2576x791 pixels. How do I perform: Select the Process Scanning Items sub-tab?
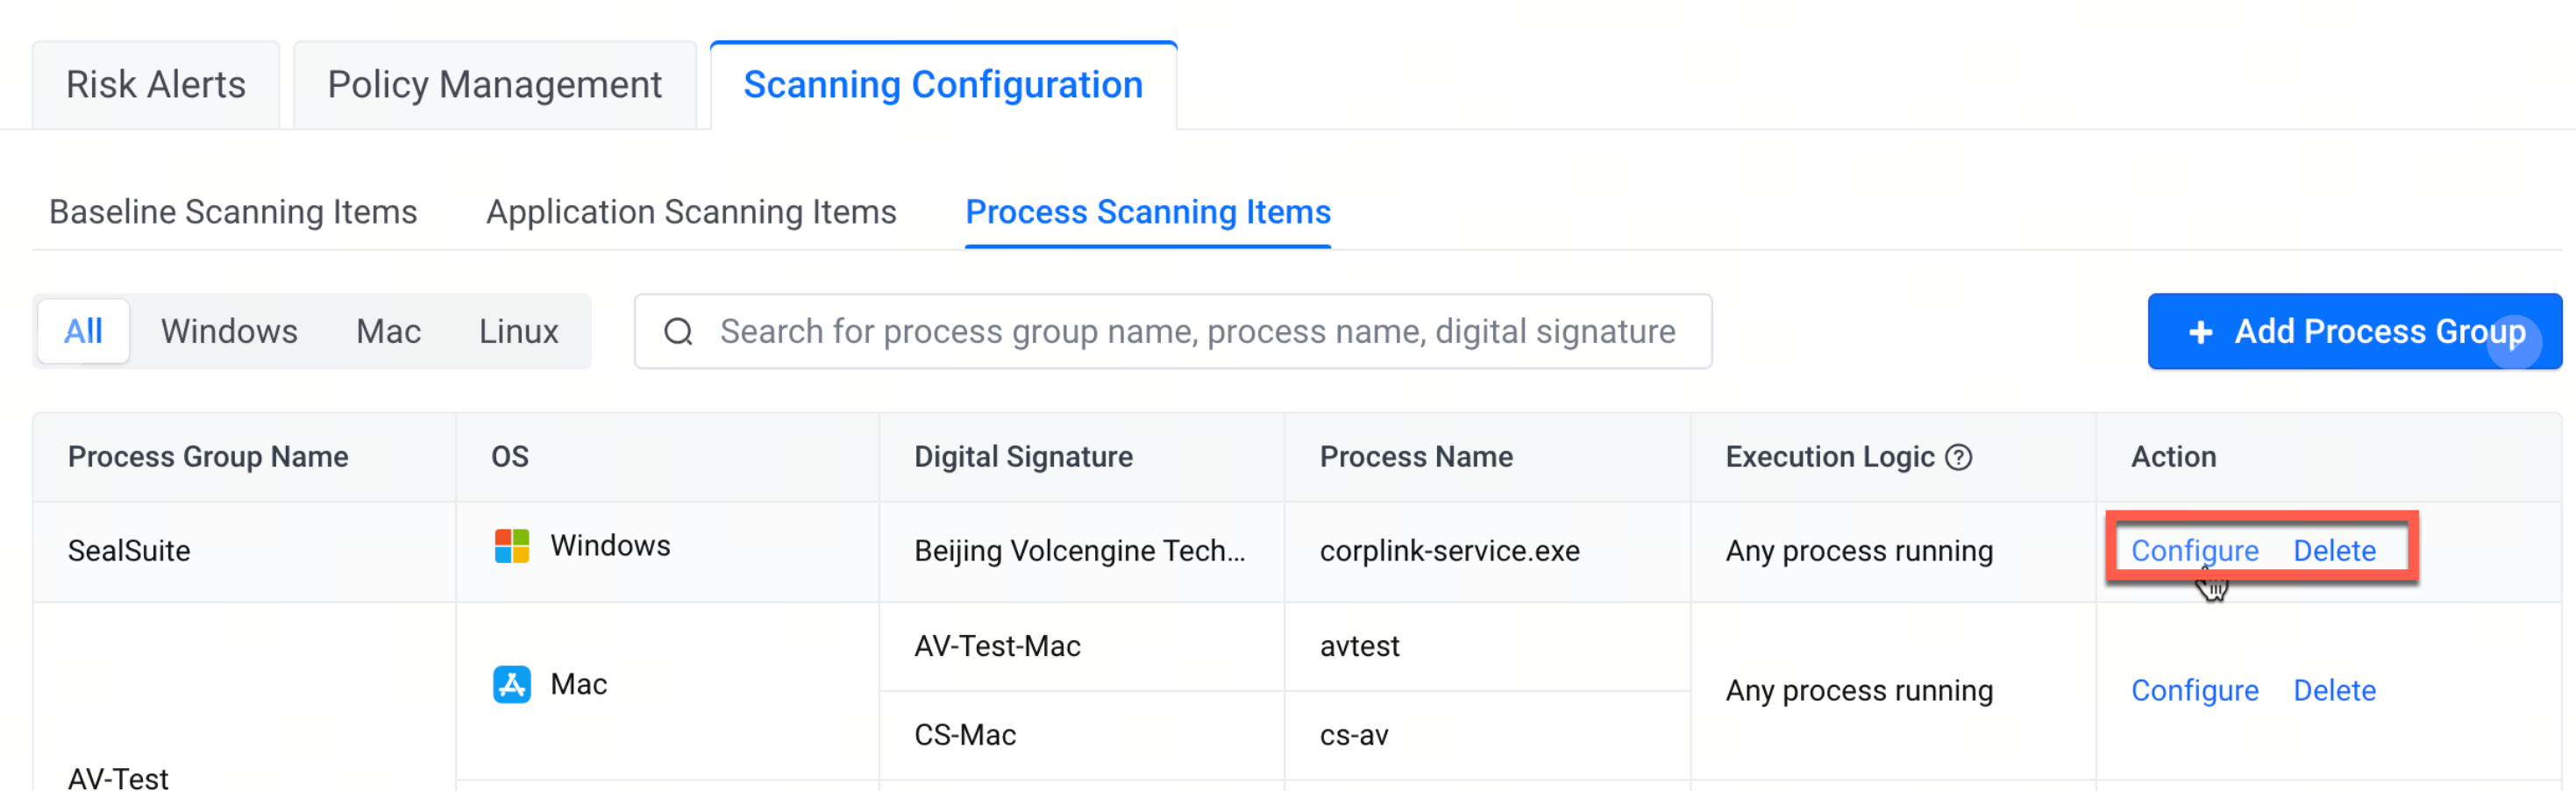point(1148,212)
